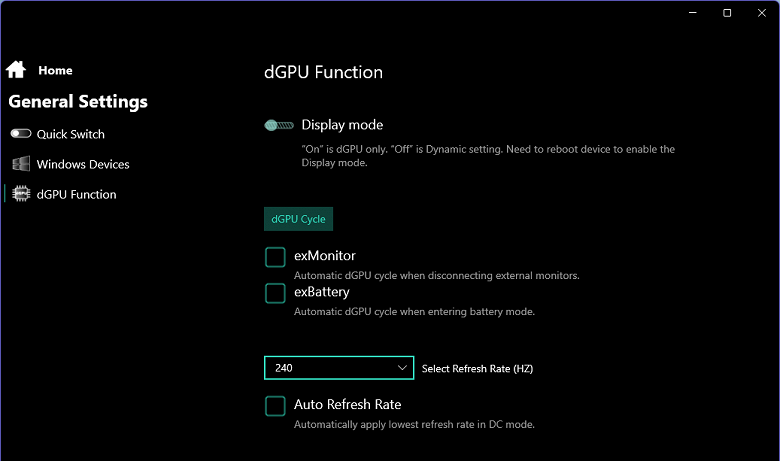Image resolution: width=780 pixels, height=461 pixels.
Task: Select dGPU Function sidebar entry
Action: click(x=77, y=194)
